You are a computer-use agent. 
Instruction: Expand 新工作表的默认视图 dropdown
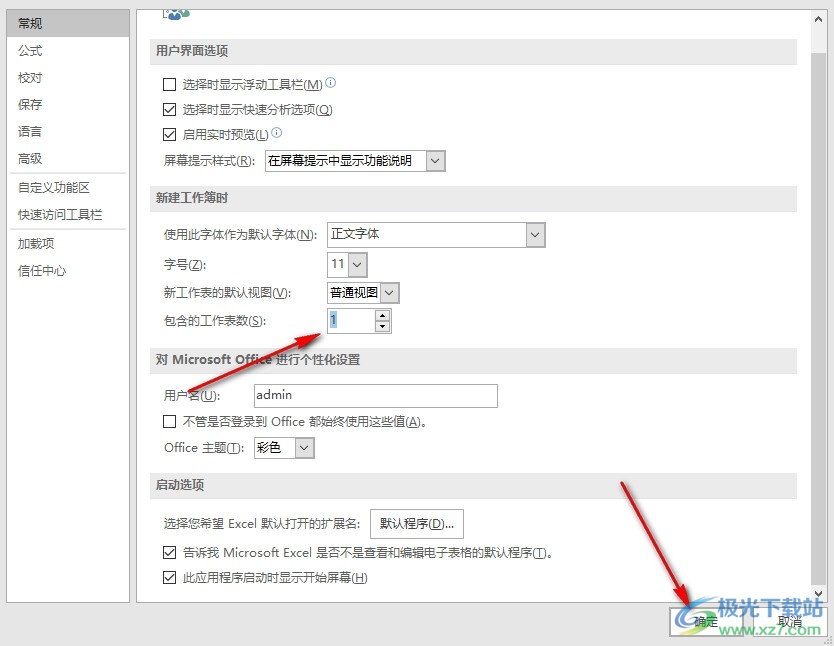point(389,292)
